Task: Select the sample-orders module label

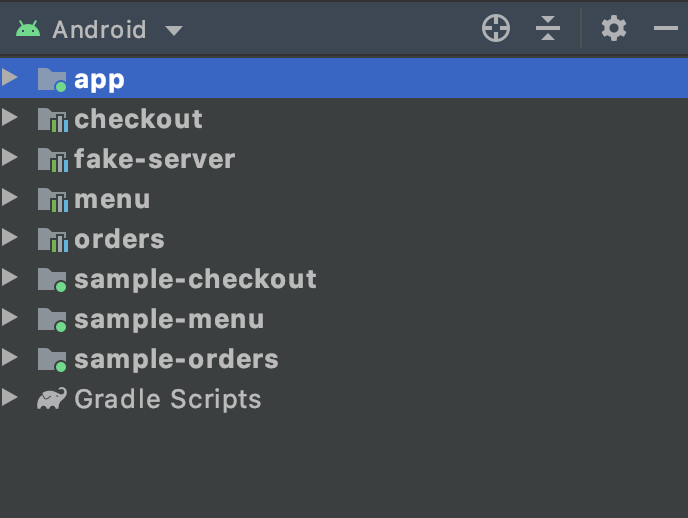Action: point(176,360)
